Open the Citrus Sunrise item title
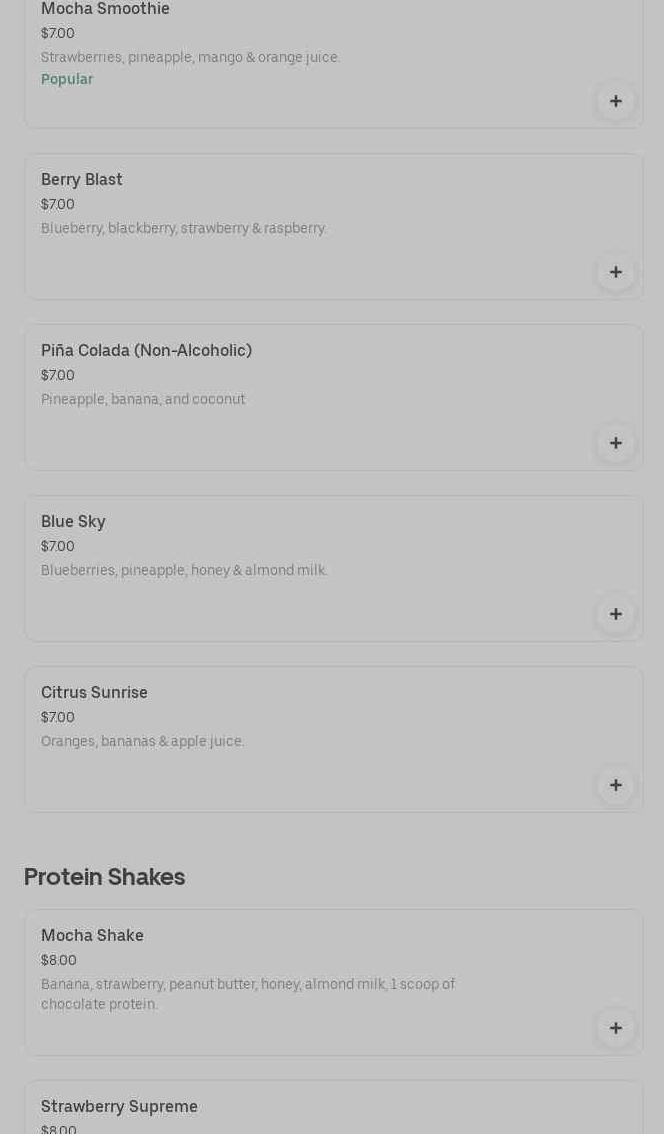The height and width of the screenshot is (1134, 664). 94,693
